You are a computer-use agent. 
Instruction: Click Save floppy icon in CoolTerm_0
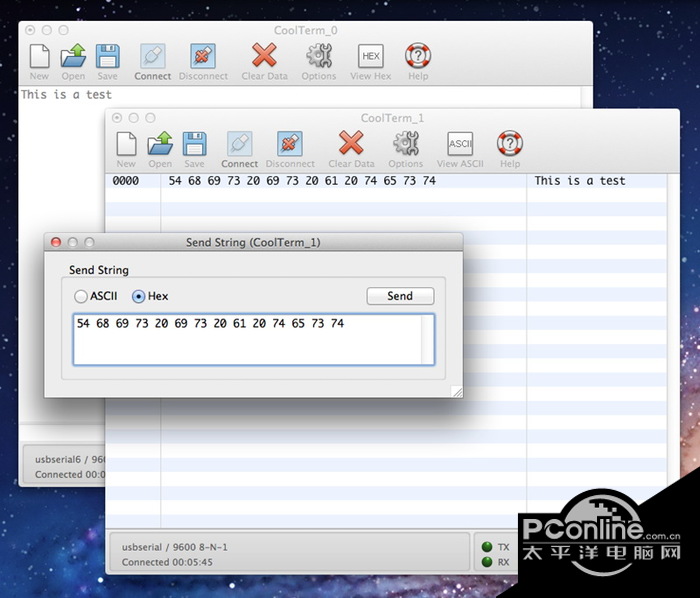[108, 56]
